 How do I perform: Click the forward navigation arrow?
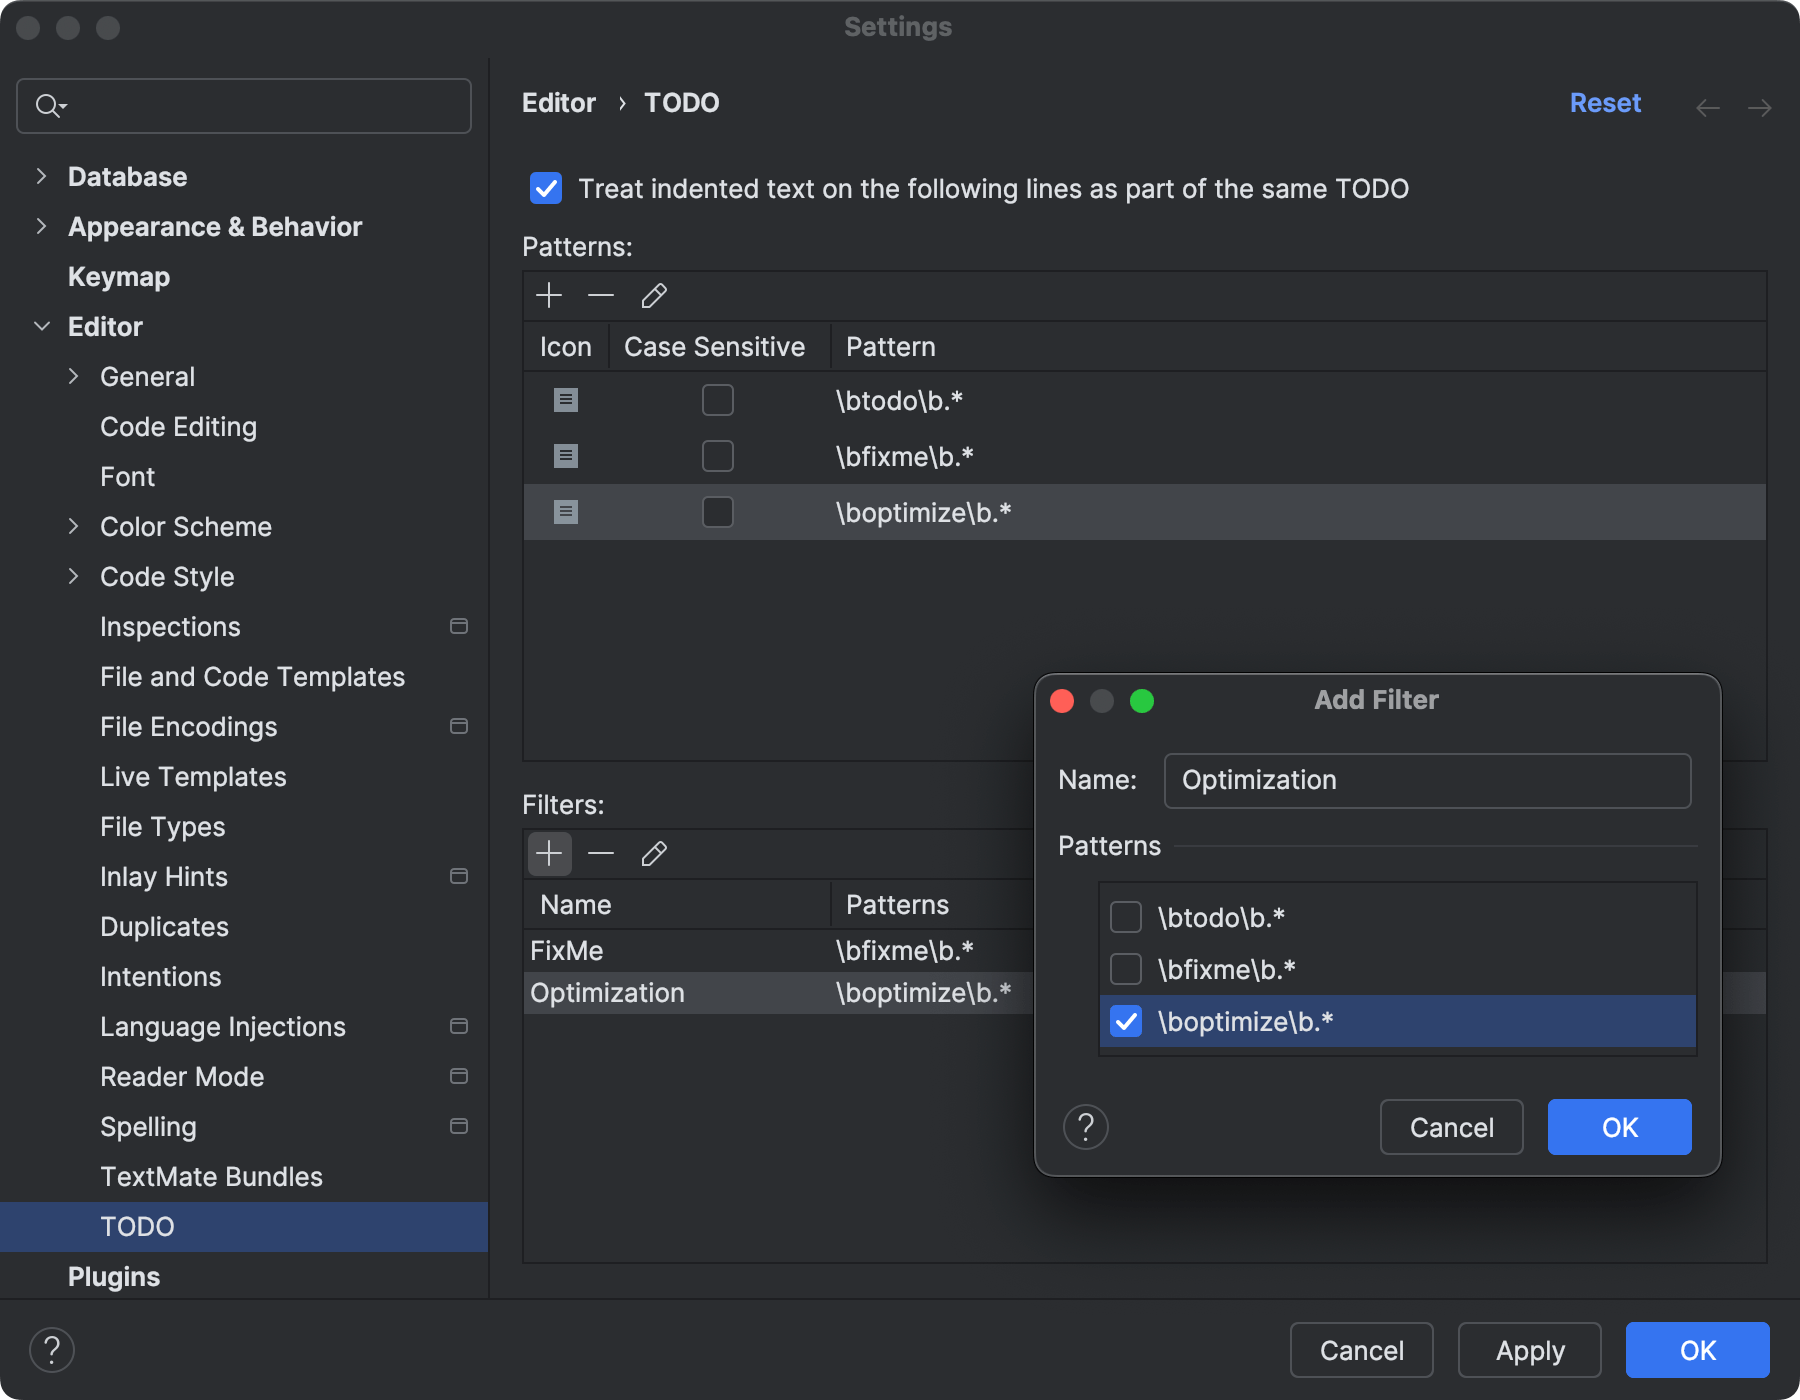1760,107
